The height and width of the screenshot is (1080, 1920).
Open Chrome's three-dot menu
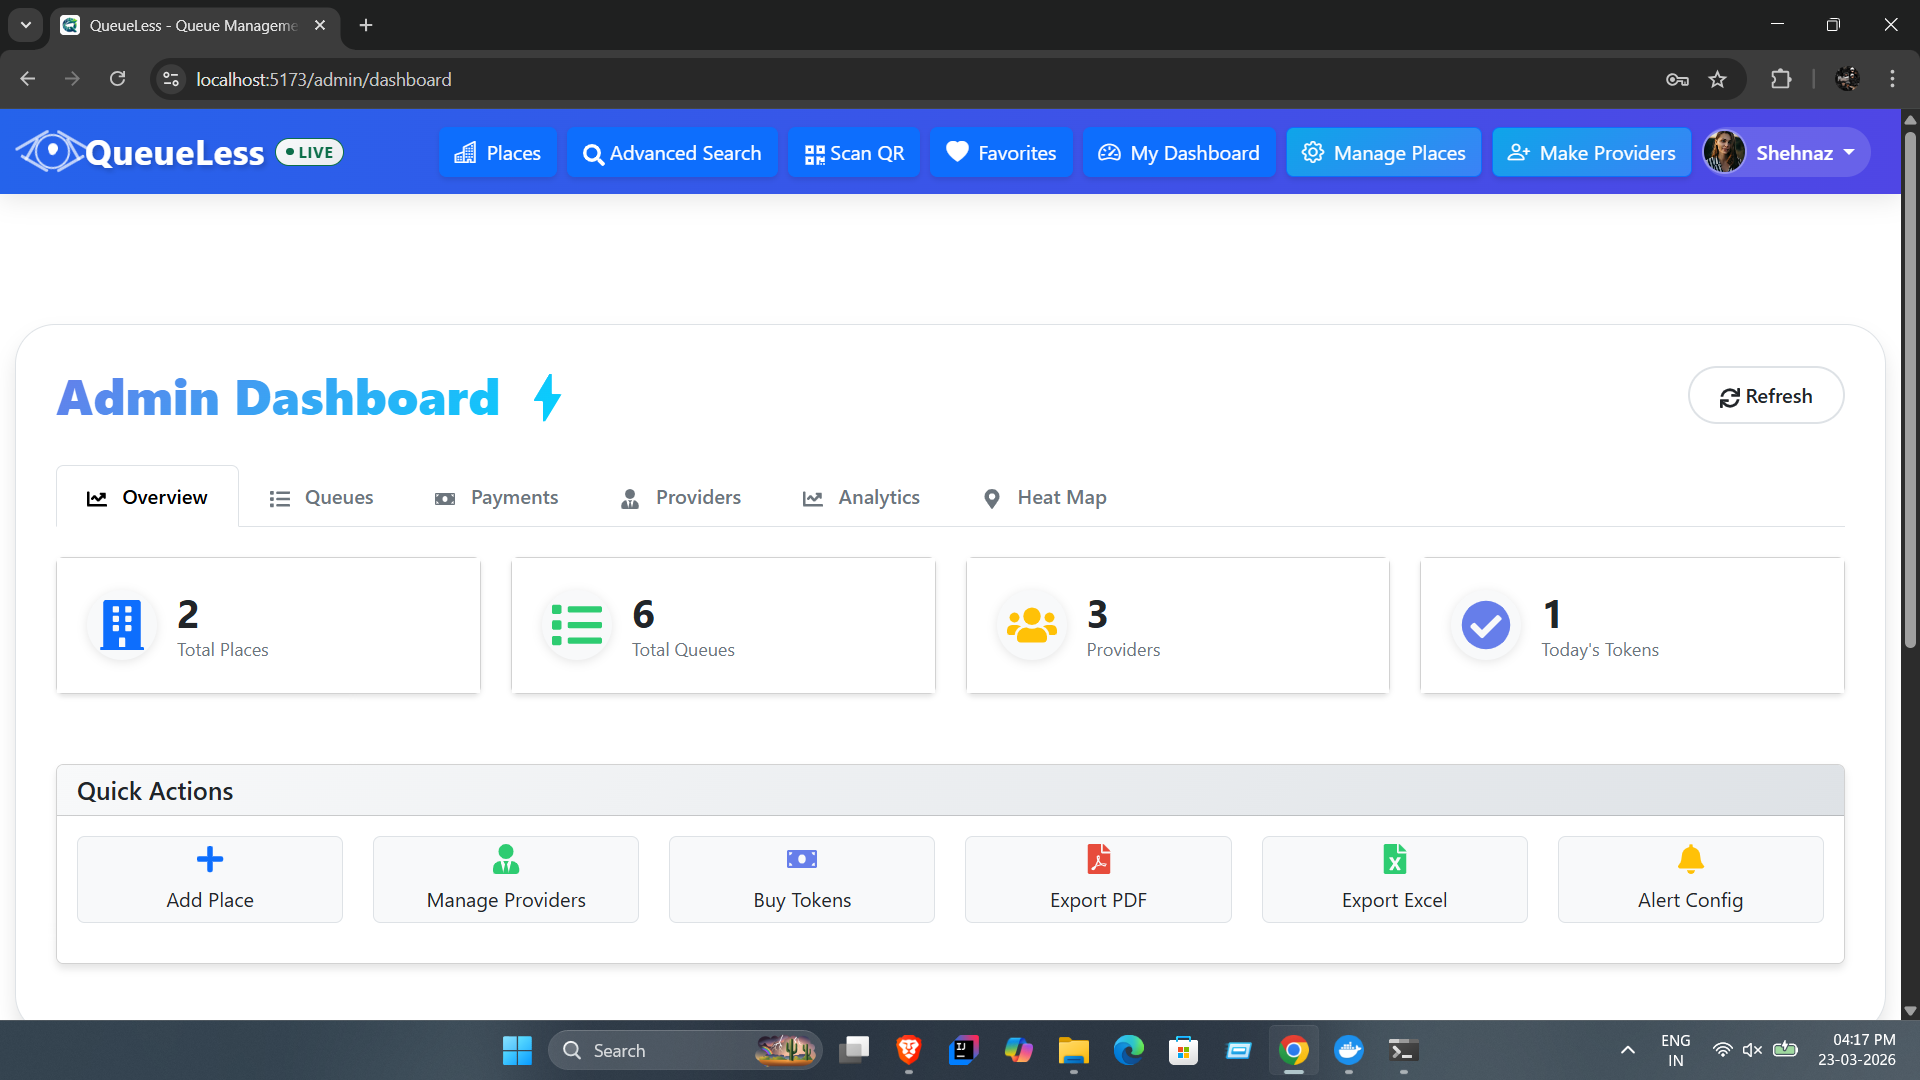click(1892, 79)
